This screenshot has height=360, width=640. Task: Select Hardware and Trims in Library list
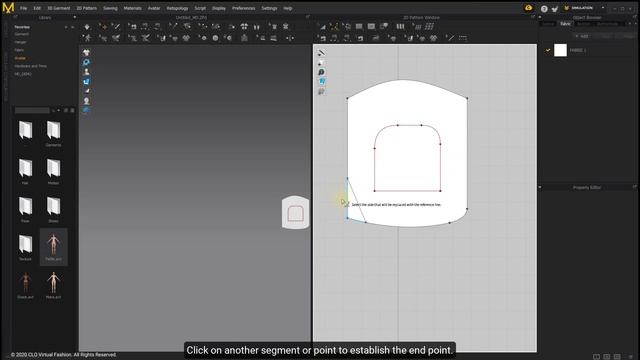tap(31, 66)
